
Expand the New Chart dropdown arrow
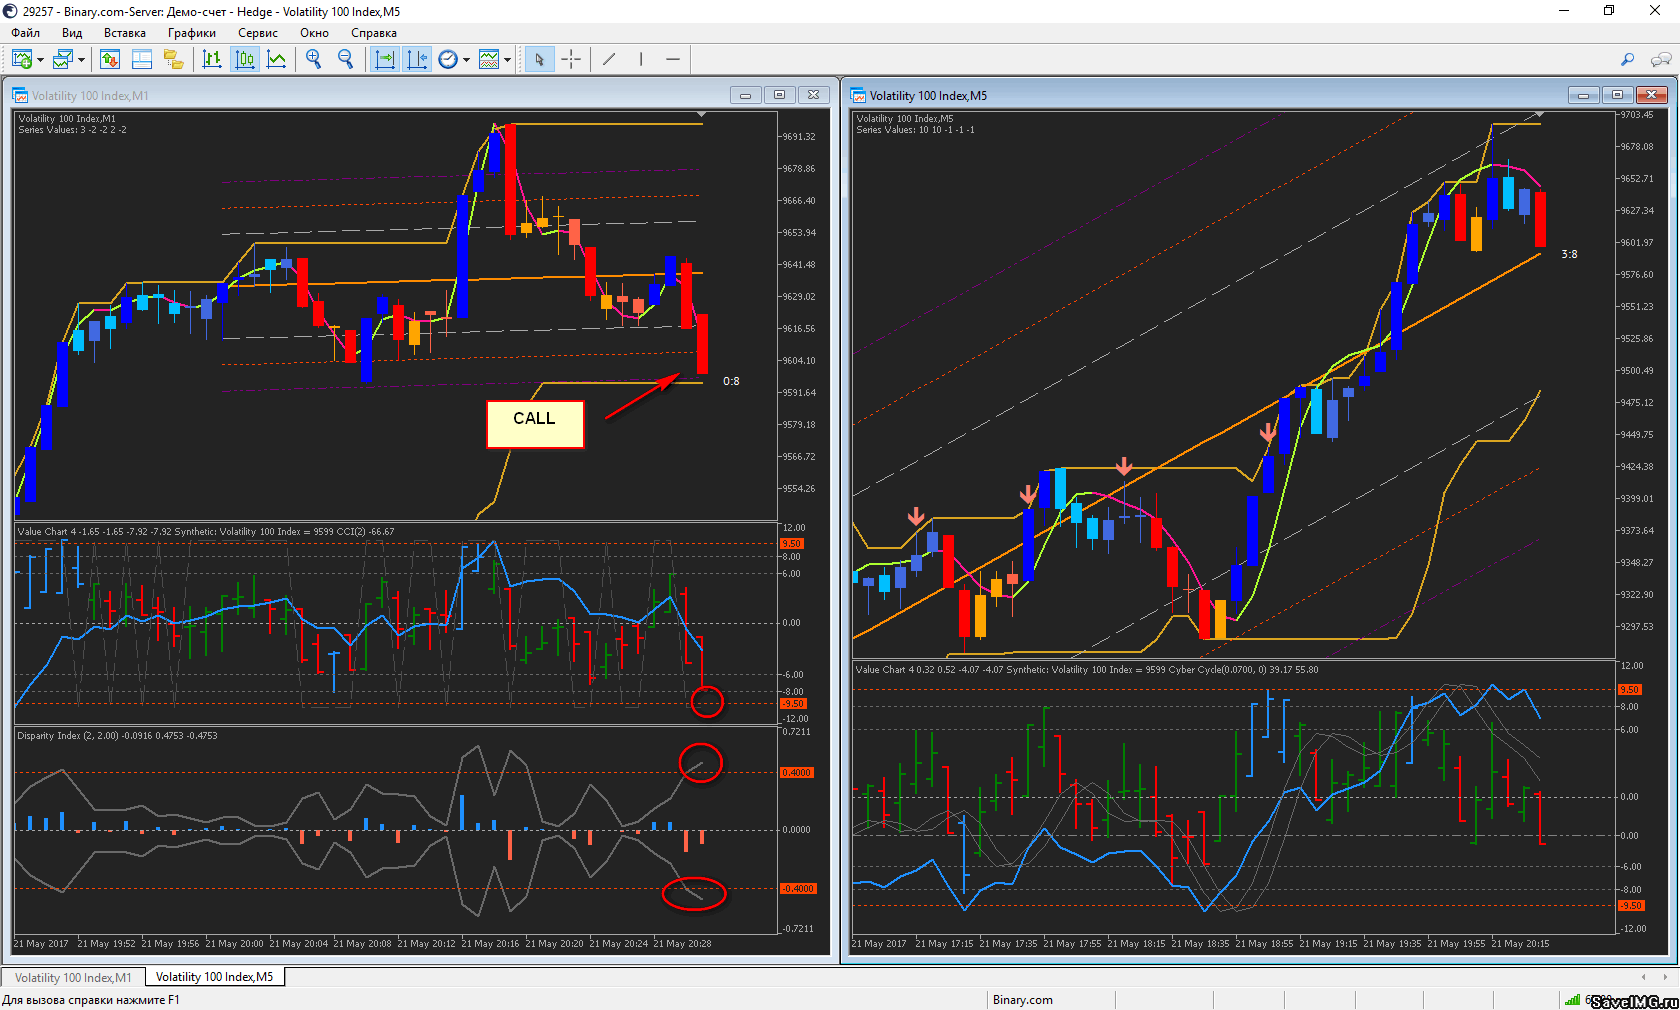[40, 60]
